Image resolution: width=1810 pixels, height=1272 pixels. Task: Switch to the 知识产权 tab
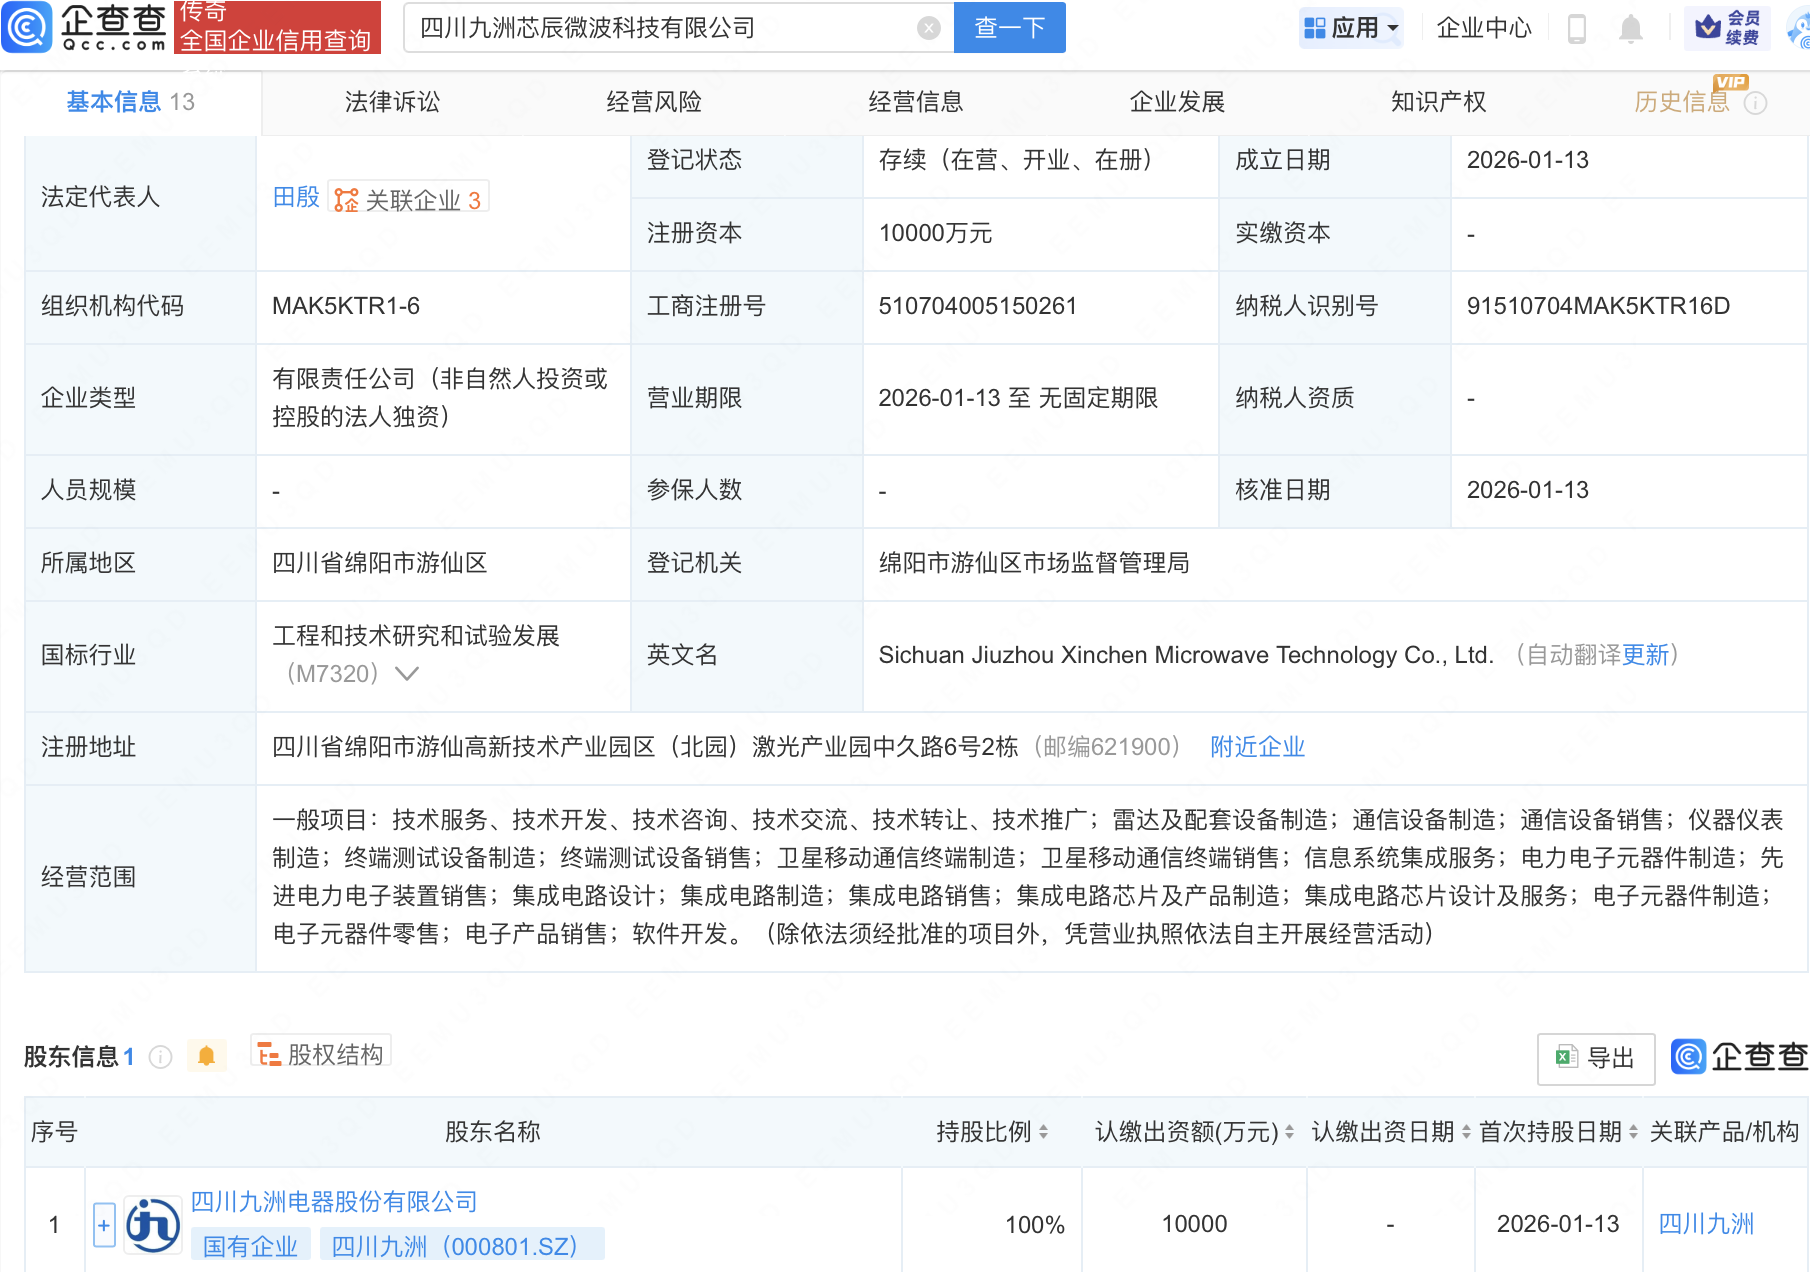click(1438, 102)
